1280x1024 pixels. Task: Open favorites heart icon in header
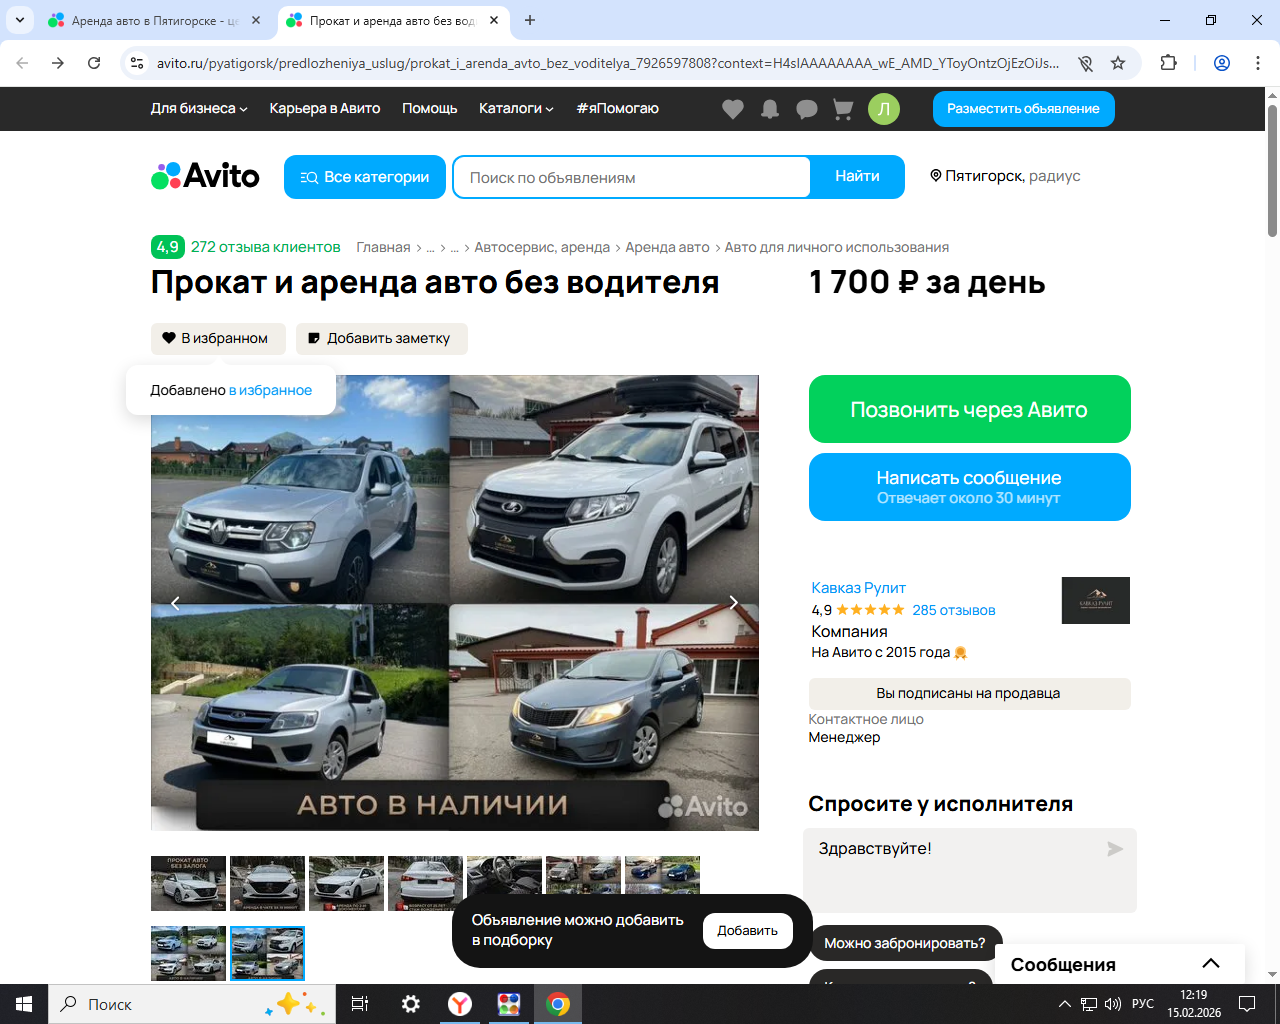click(x=733, y=109)
